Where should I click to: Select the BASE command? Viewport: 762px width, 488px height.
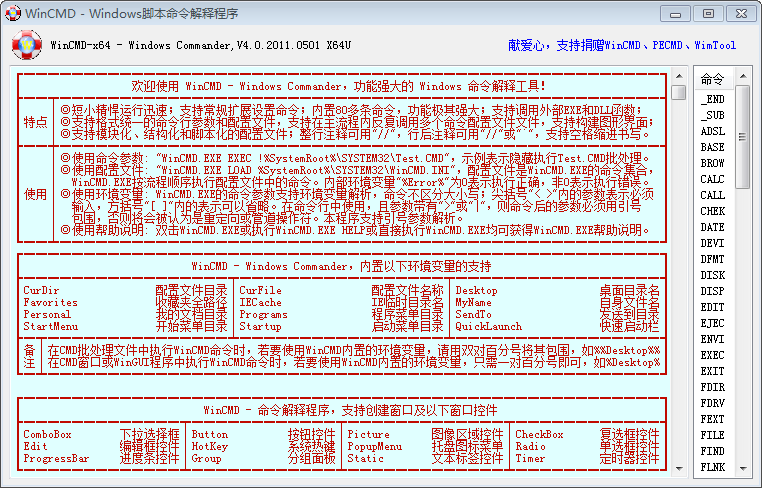[x=712, y=147]
